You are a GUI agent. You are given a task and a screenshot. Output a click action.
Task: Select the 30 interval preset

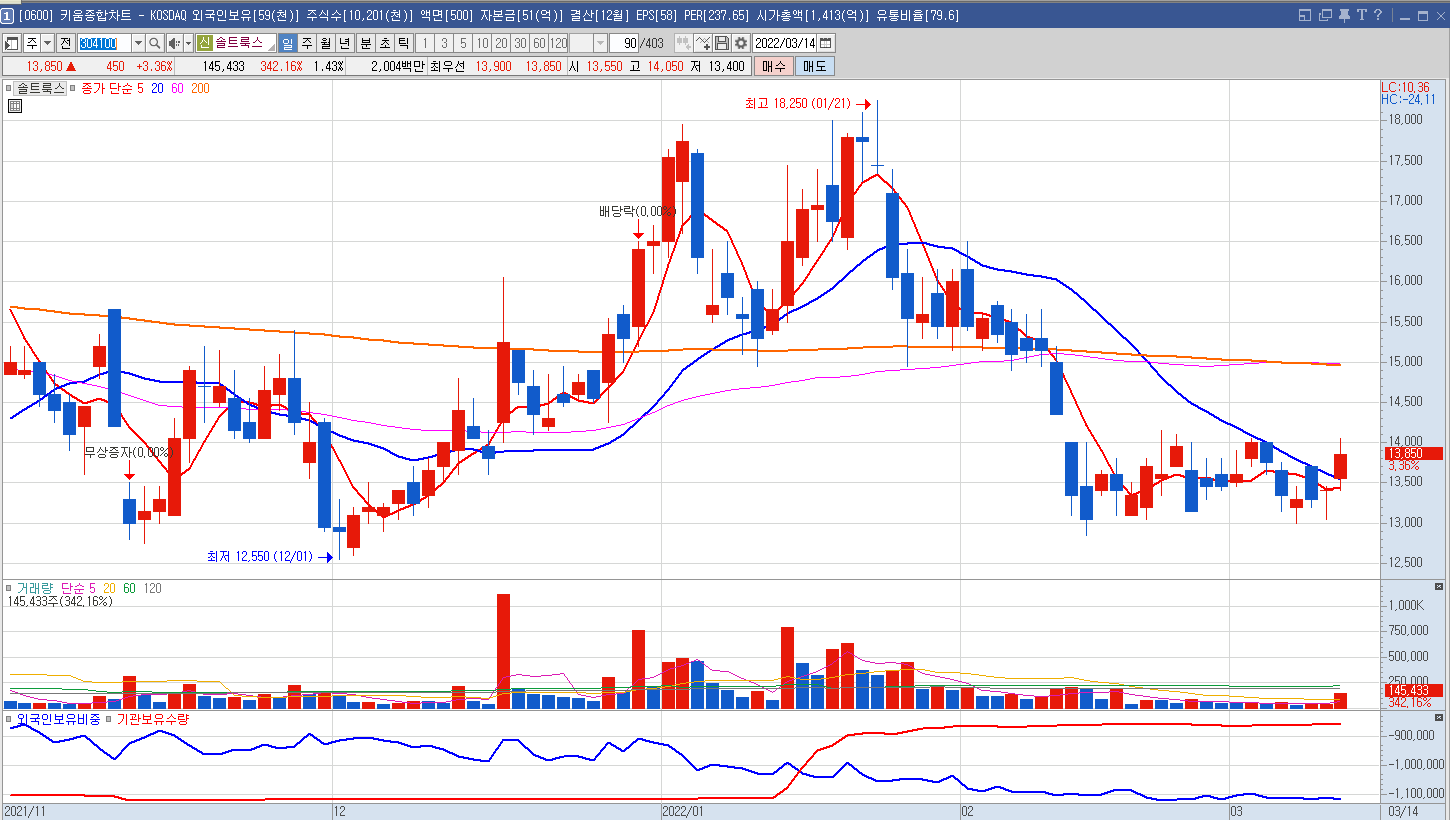[x=520, y=43]
